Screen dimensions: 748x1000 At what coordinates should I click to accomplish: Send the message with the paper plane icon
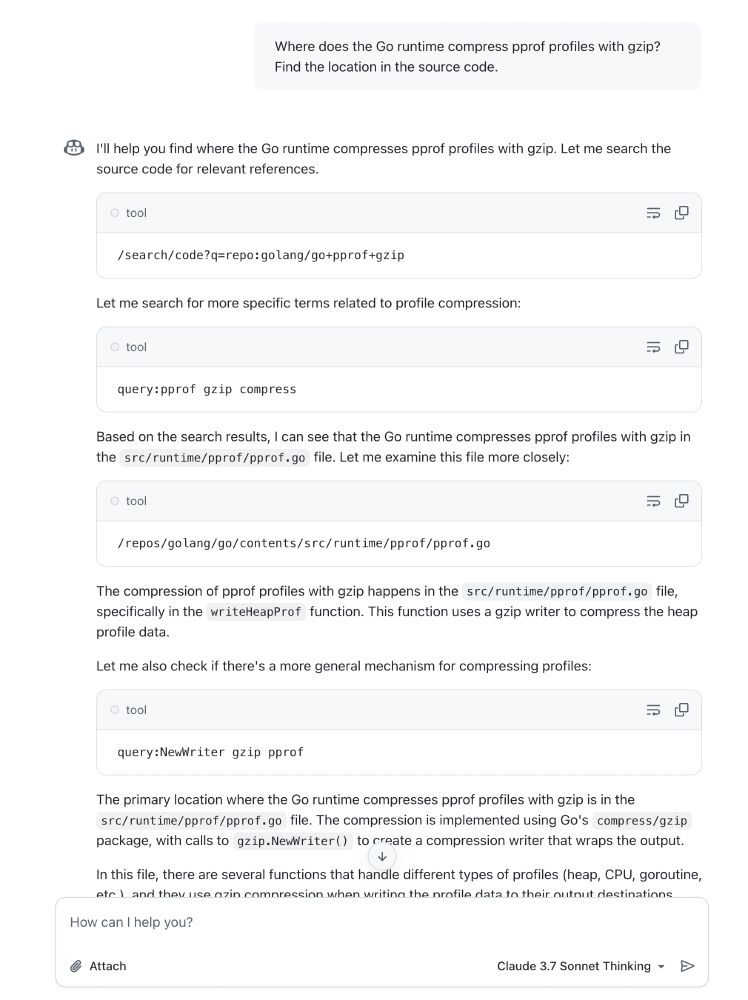tap(687, 966)
